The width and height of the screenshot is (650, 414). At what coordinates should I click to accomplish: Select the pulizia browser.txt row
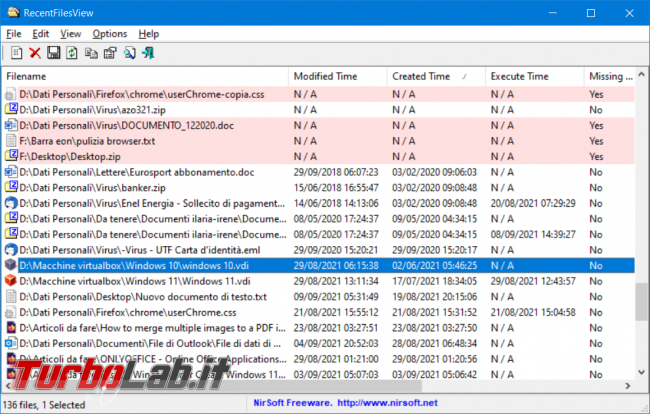pos(319,141)
